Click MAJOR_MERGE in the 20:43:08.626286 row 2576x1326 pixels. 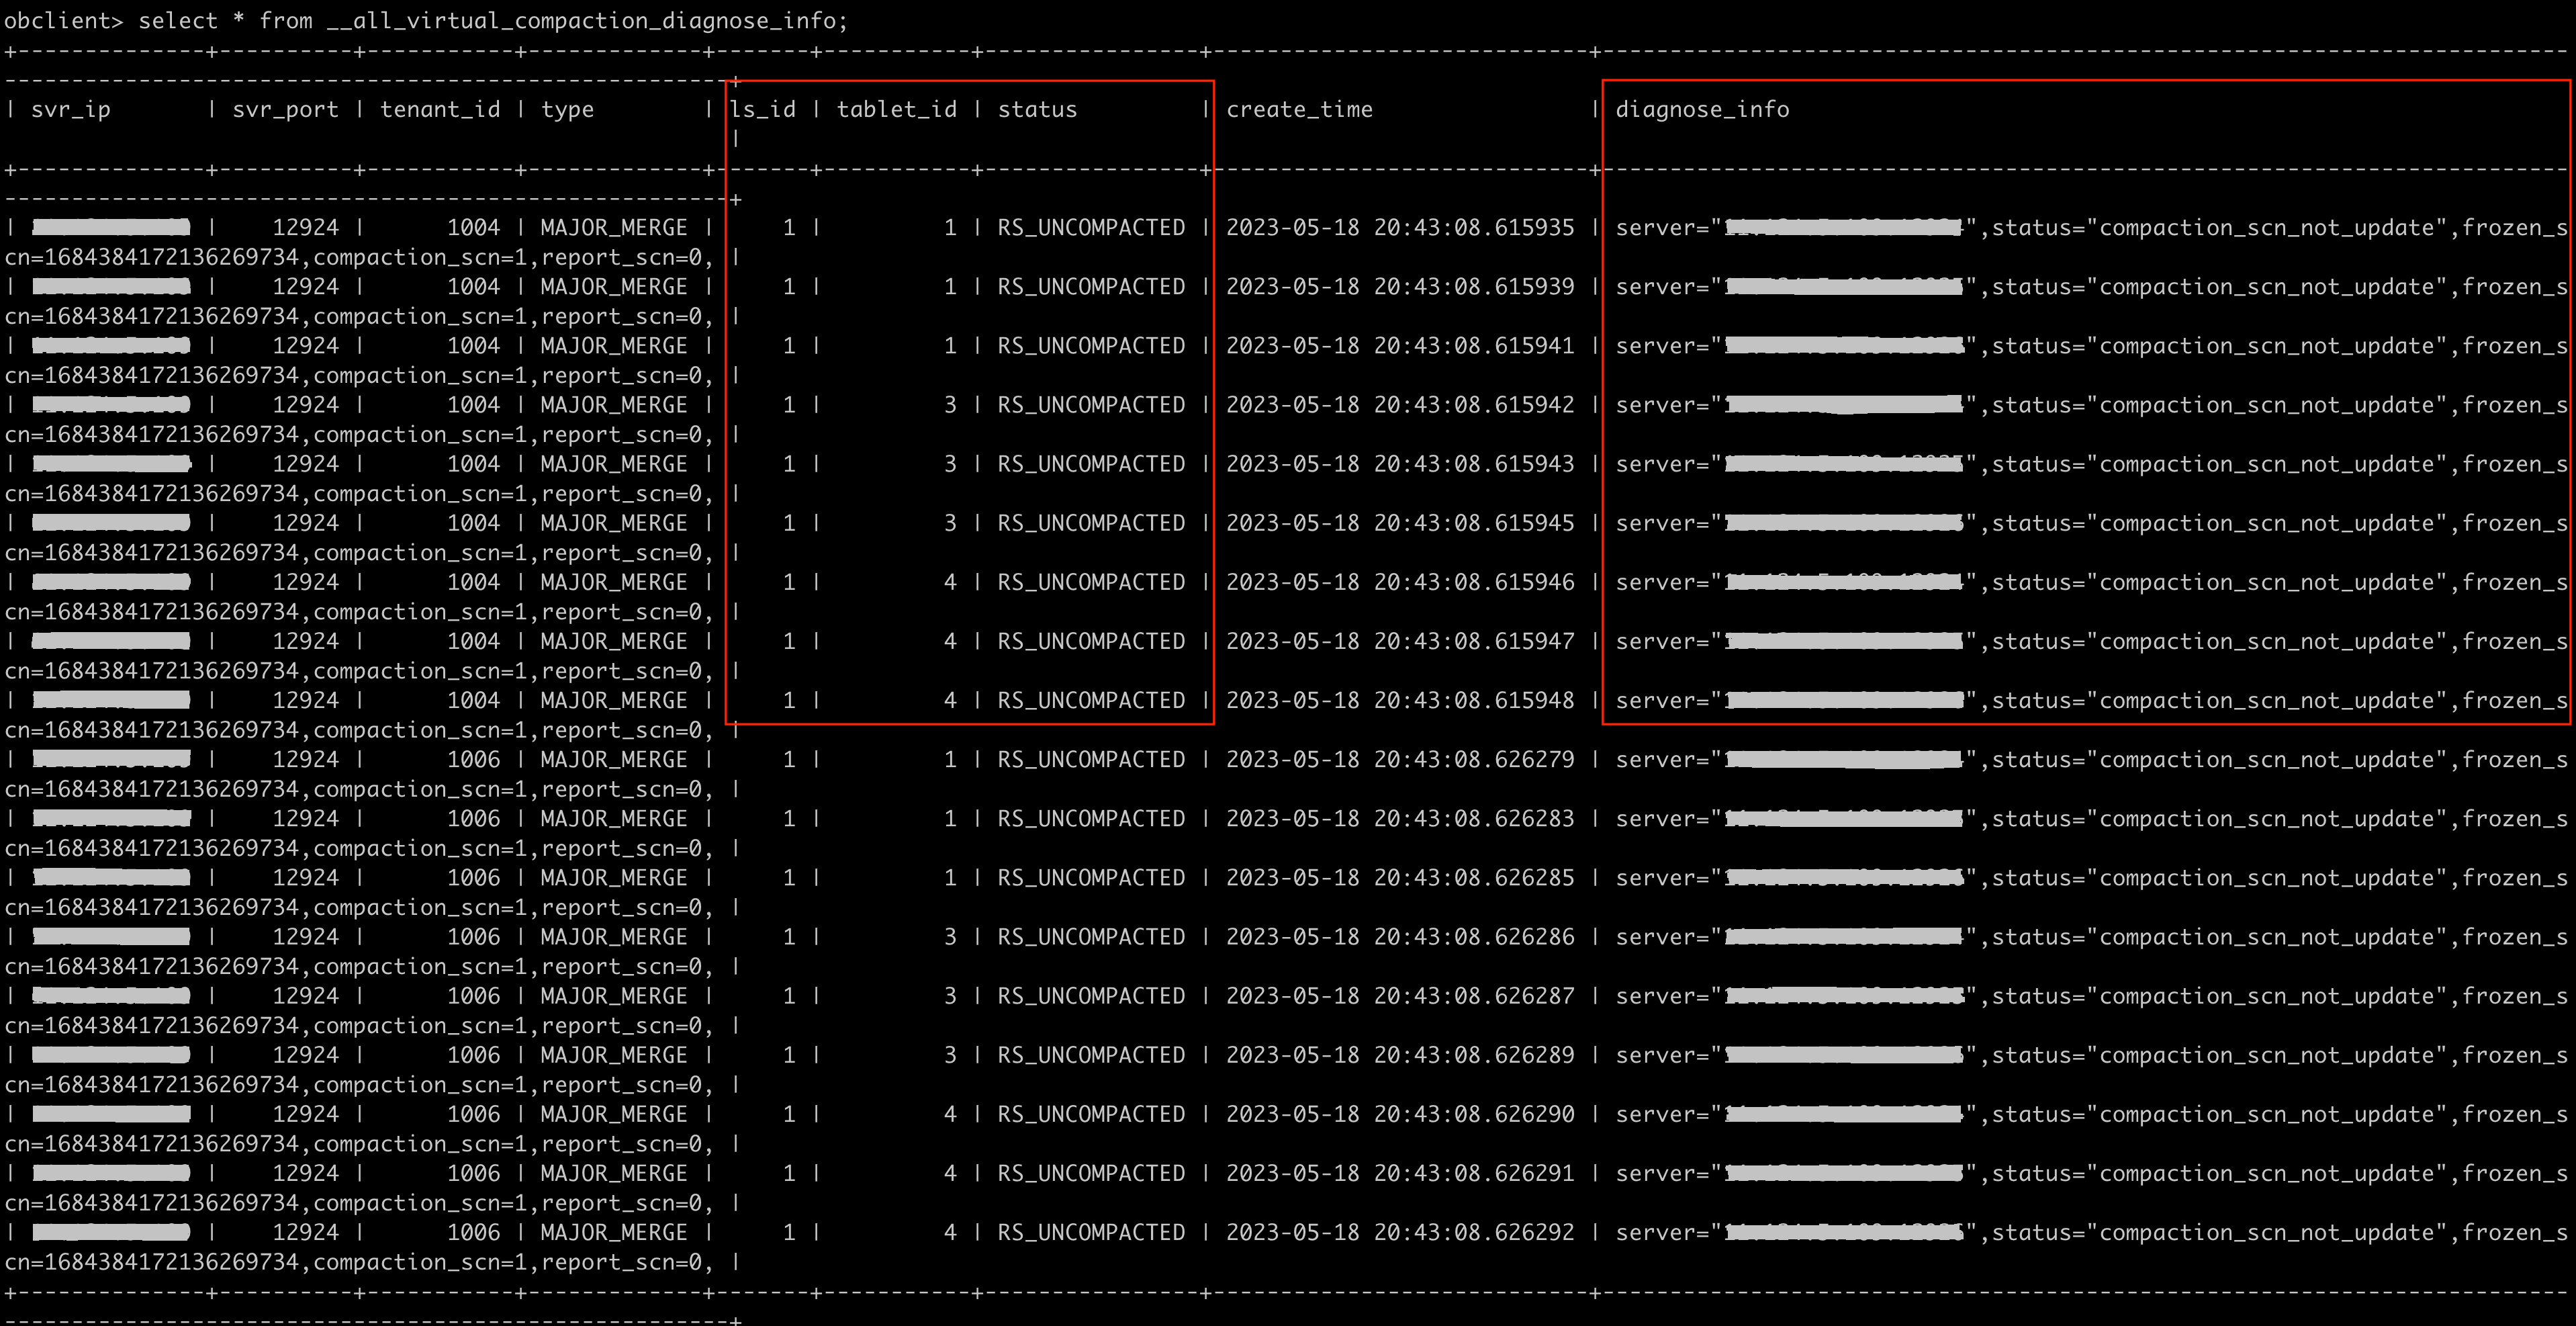[x=614, y=937]
